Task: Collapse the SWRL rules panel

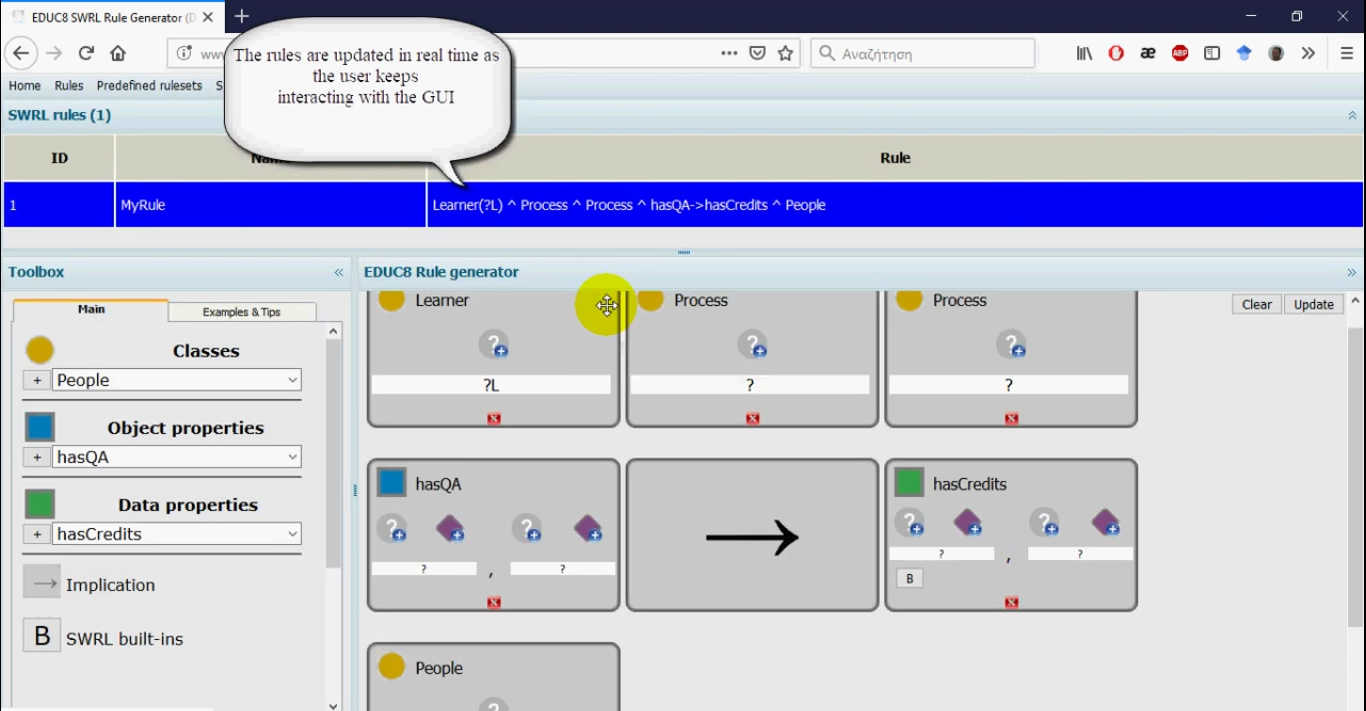Action: tap(1352, 115)
